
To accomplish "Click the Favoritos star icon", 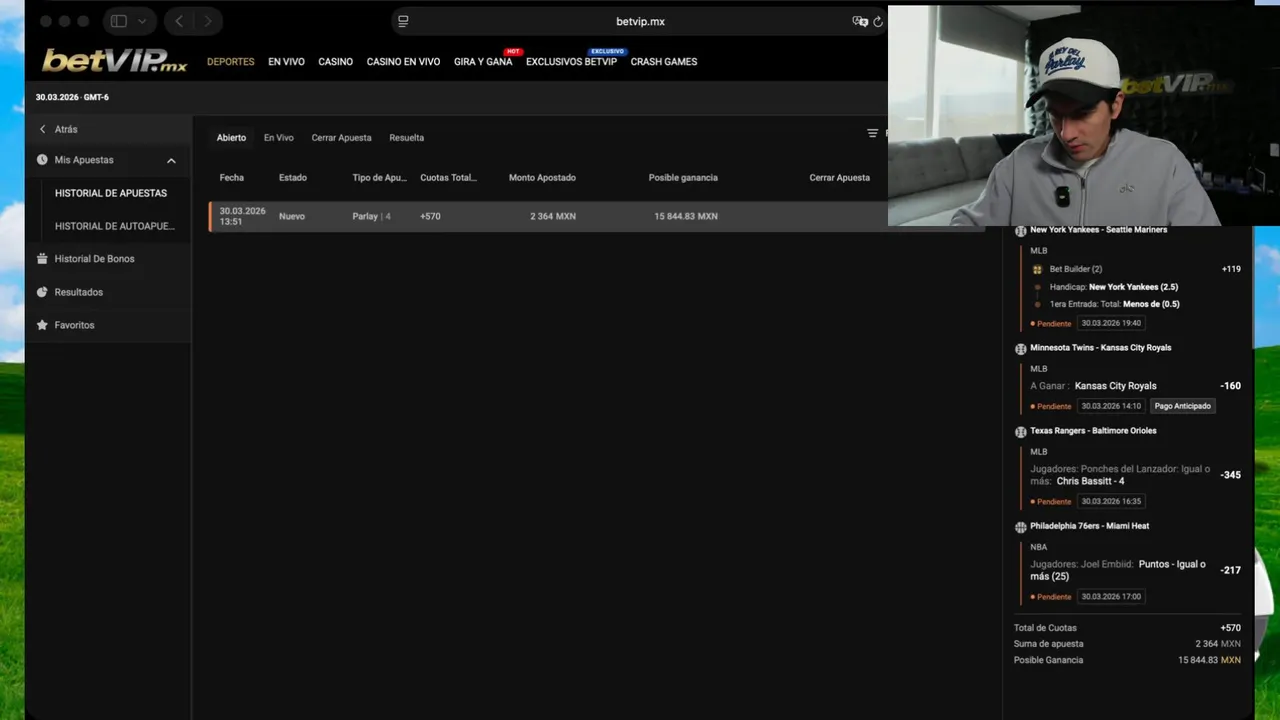I will click(x=42, y=325).
